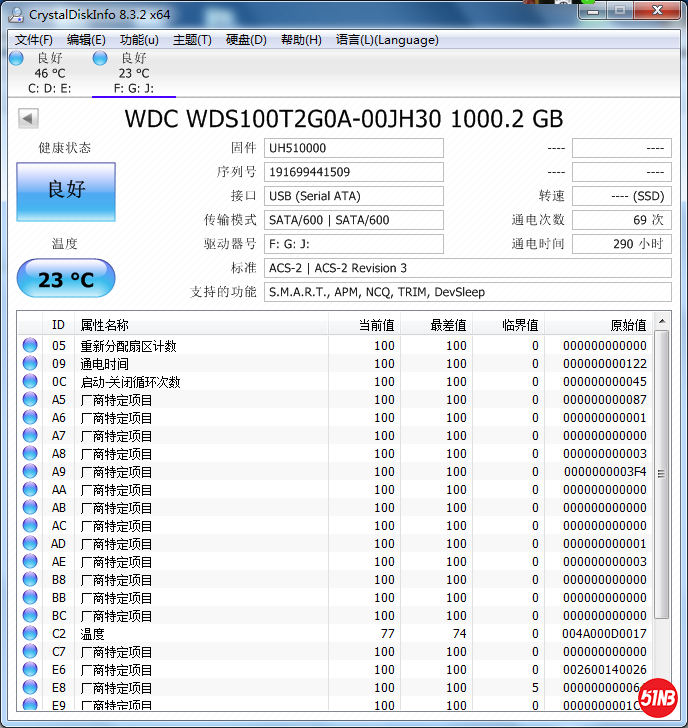Click the previous disk arrow button
The height and width of the screenshot is (728, 688).
tap(28, 119)
